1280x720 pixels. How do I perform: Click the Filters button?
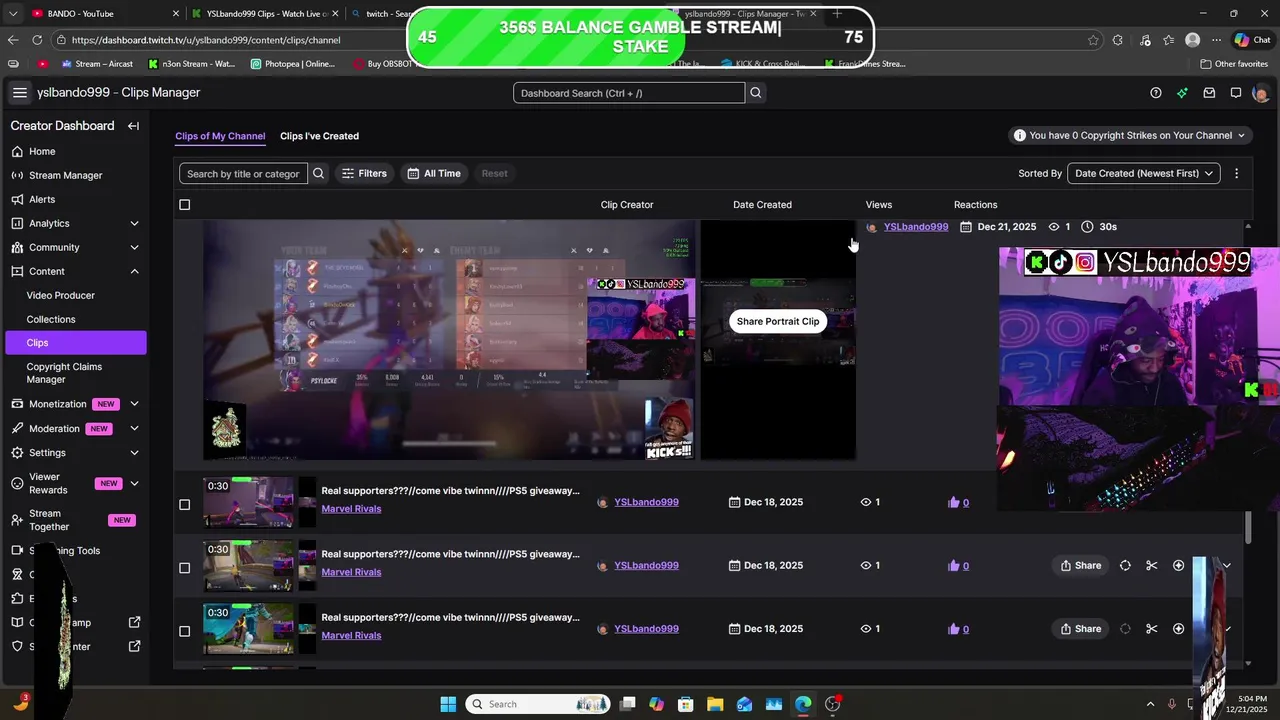364,173
